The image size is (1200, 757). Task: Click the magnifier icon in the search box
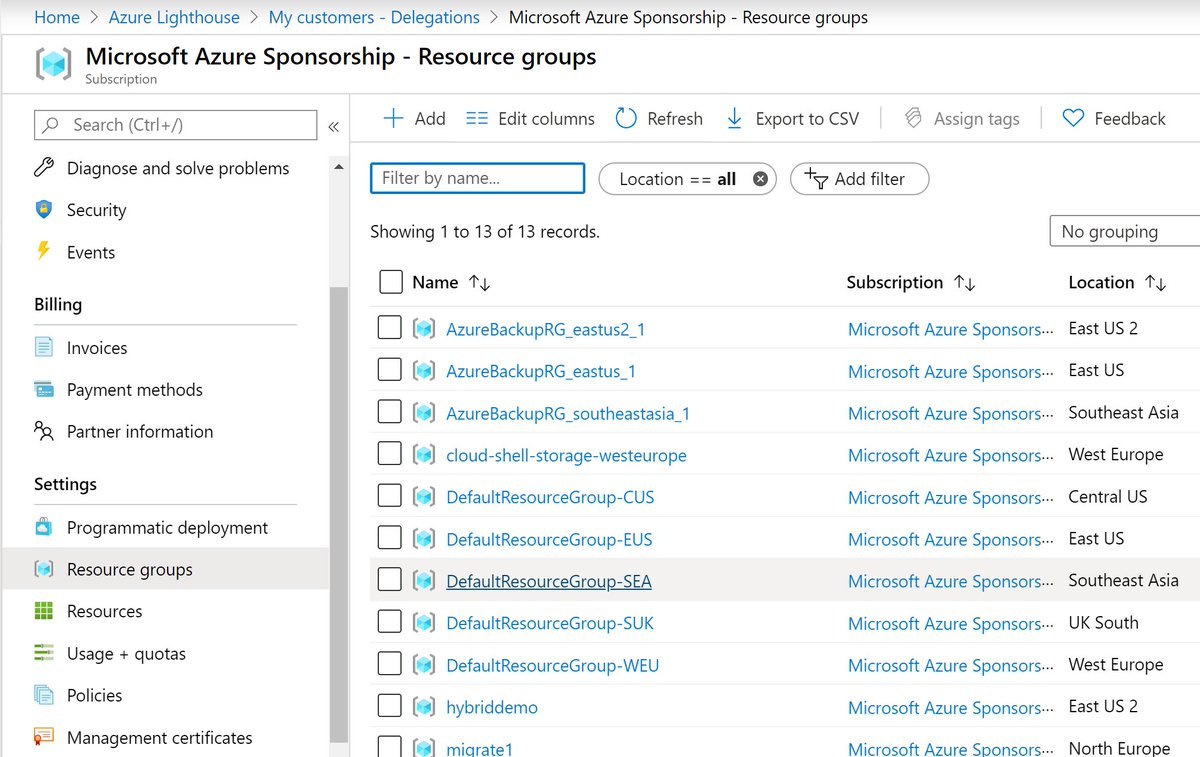coord(51,125)
